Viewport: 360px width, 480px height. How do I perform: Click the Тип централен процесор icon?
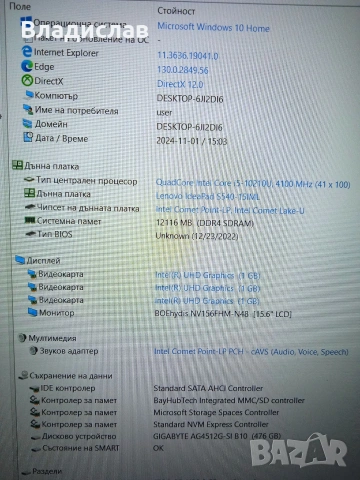tap(29, 180)
